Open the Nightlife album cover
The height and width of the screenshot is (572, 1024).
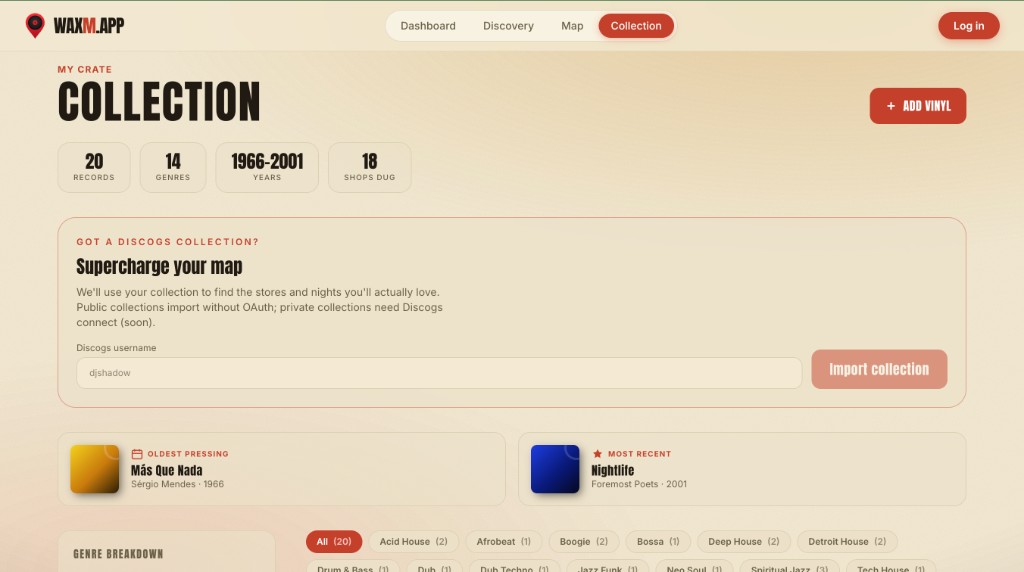[555, 469]
